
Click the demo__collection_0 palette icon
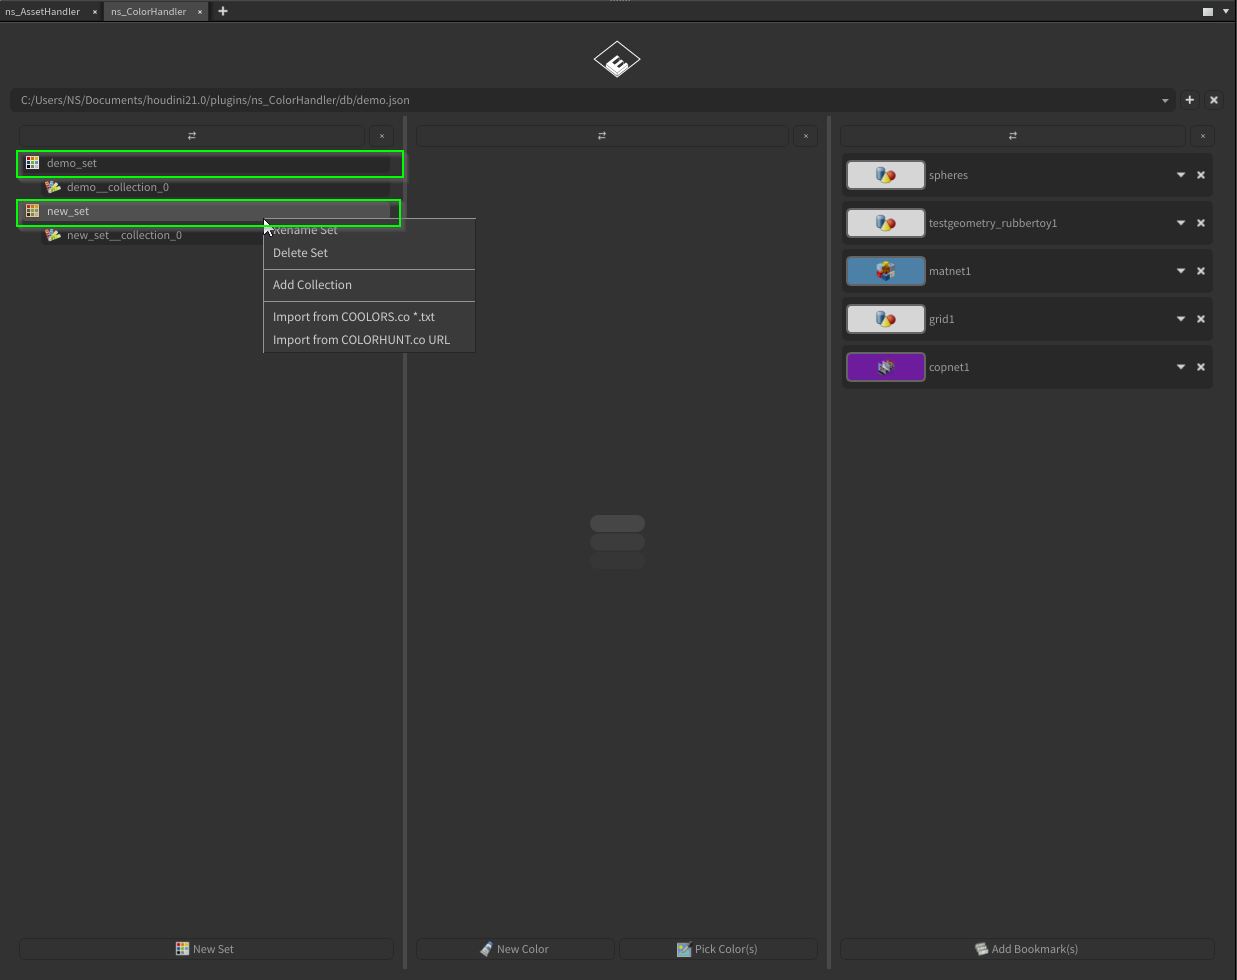[x=53, y=187]
